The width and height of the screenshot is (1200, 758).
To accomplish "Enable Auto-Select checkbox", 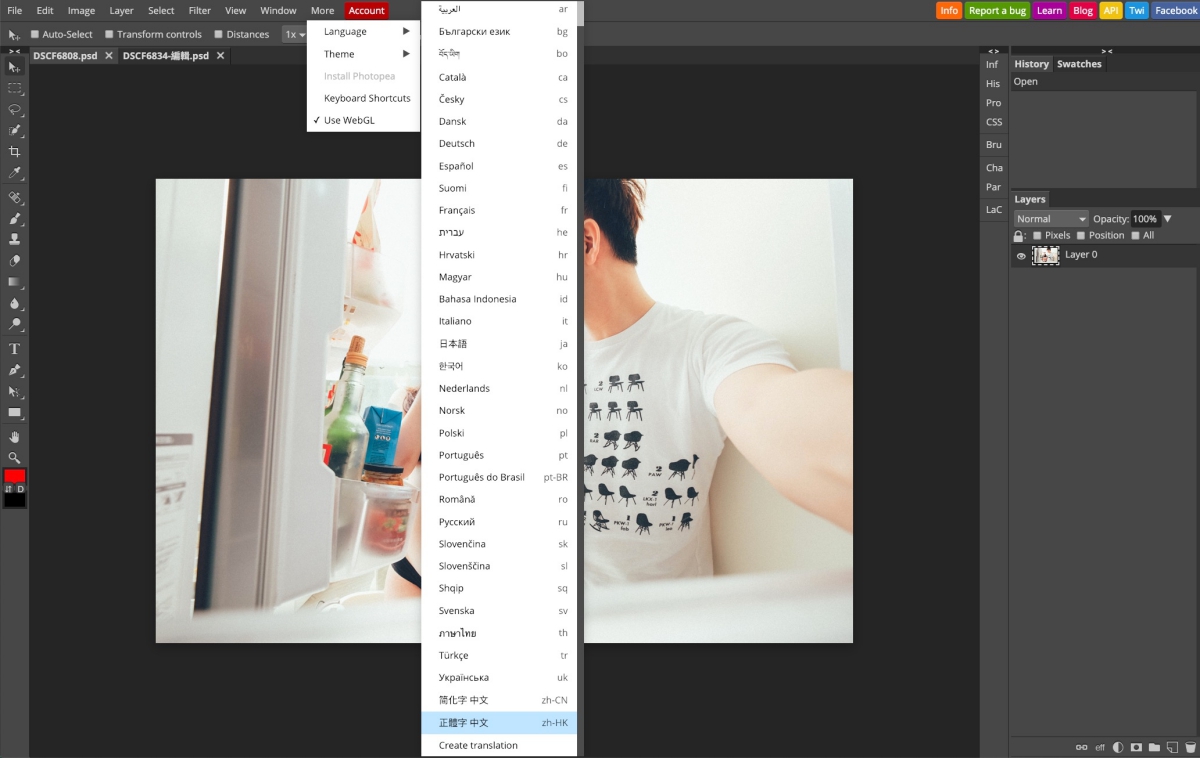I will 35,34.
